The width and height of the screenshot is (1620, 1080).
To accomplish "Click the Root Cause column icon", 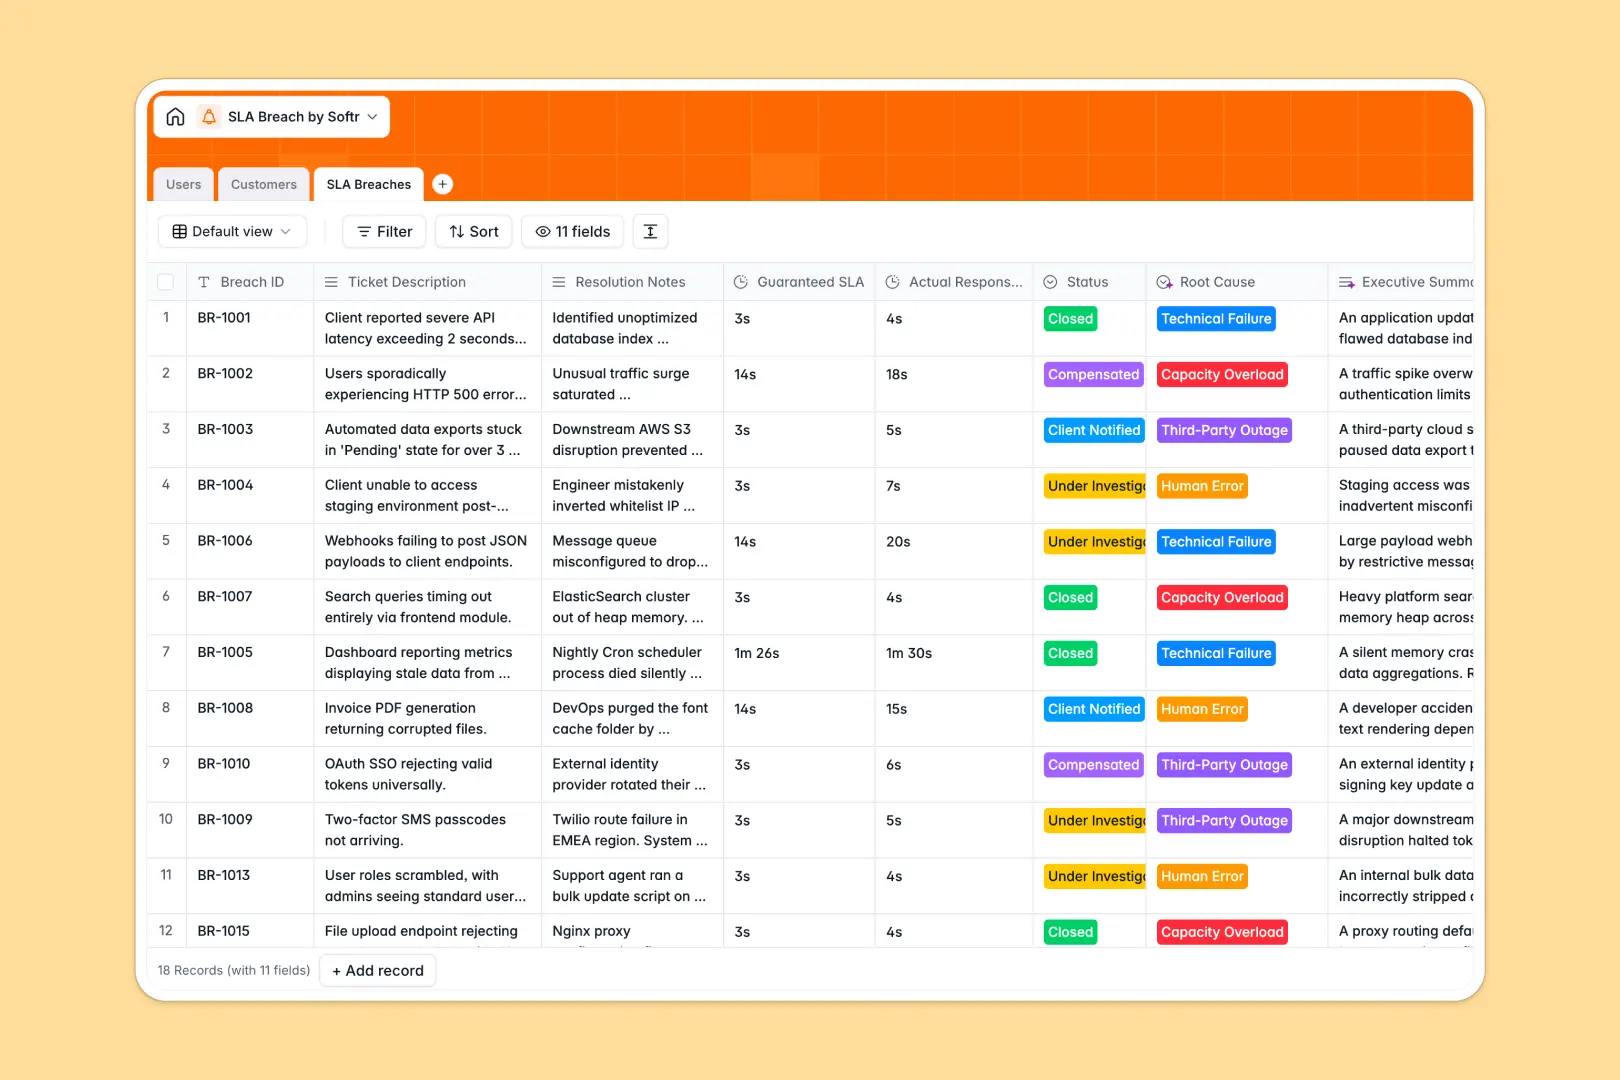I will [1164, 282].
